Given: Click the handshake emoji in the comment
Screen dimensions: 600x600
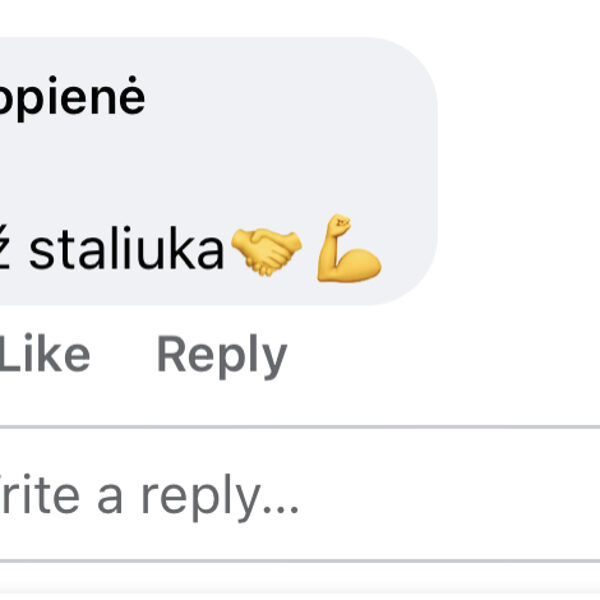Looking at the screenshot, I should (x=265, y=251).
